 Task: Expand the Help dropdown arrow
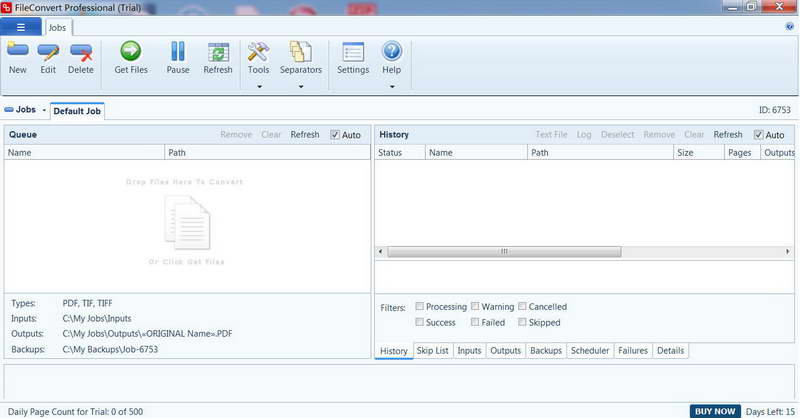(392, 87)
